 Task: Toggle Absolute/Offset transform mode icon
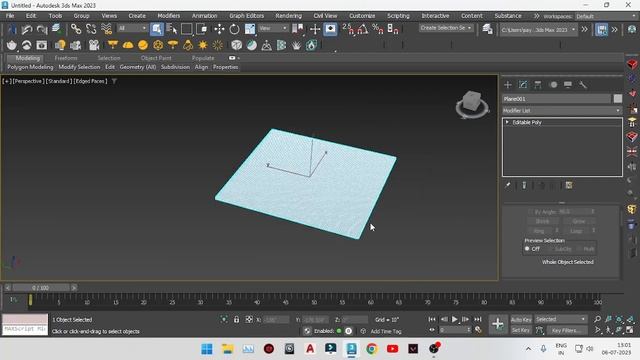pyautogui.click(x=249, y=320)
